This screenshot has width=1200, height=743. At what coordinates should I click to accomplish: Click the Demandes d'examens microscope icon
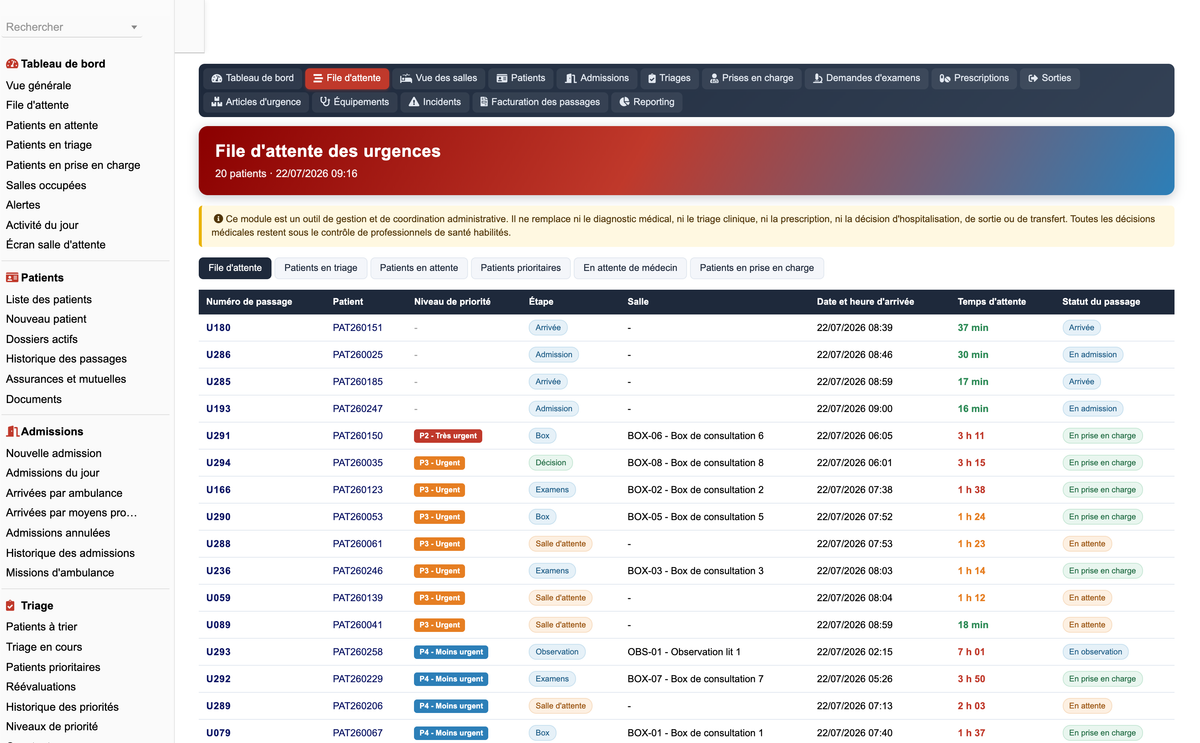(x=817, y=78)
